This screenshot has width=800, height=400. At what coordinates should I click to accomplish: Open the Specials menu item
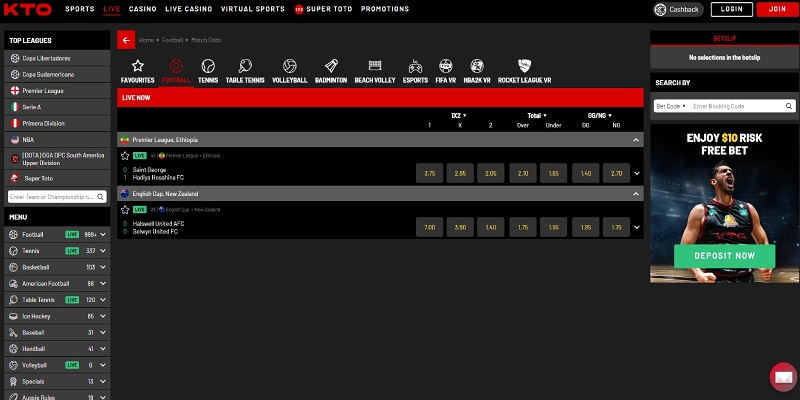57,382
